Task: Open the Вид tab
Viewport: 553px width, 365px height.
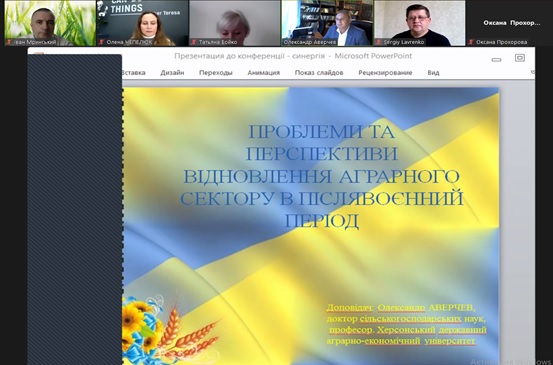Action: point(433,73)
